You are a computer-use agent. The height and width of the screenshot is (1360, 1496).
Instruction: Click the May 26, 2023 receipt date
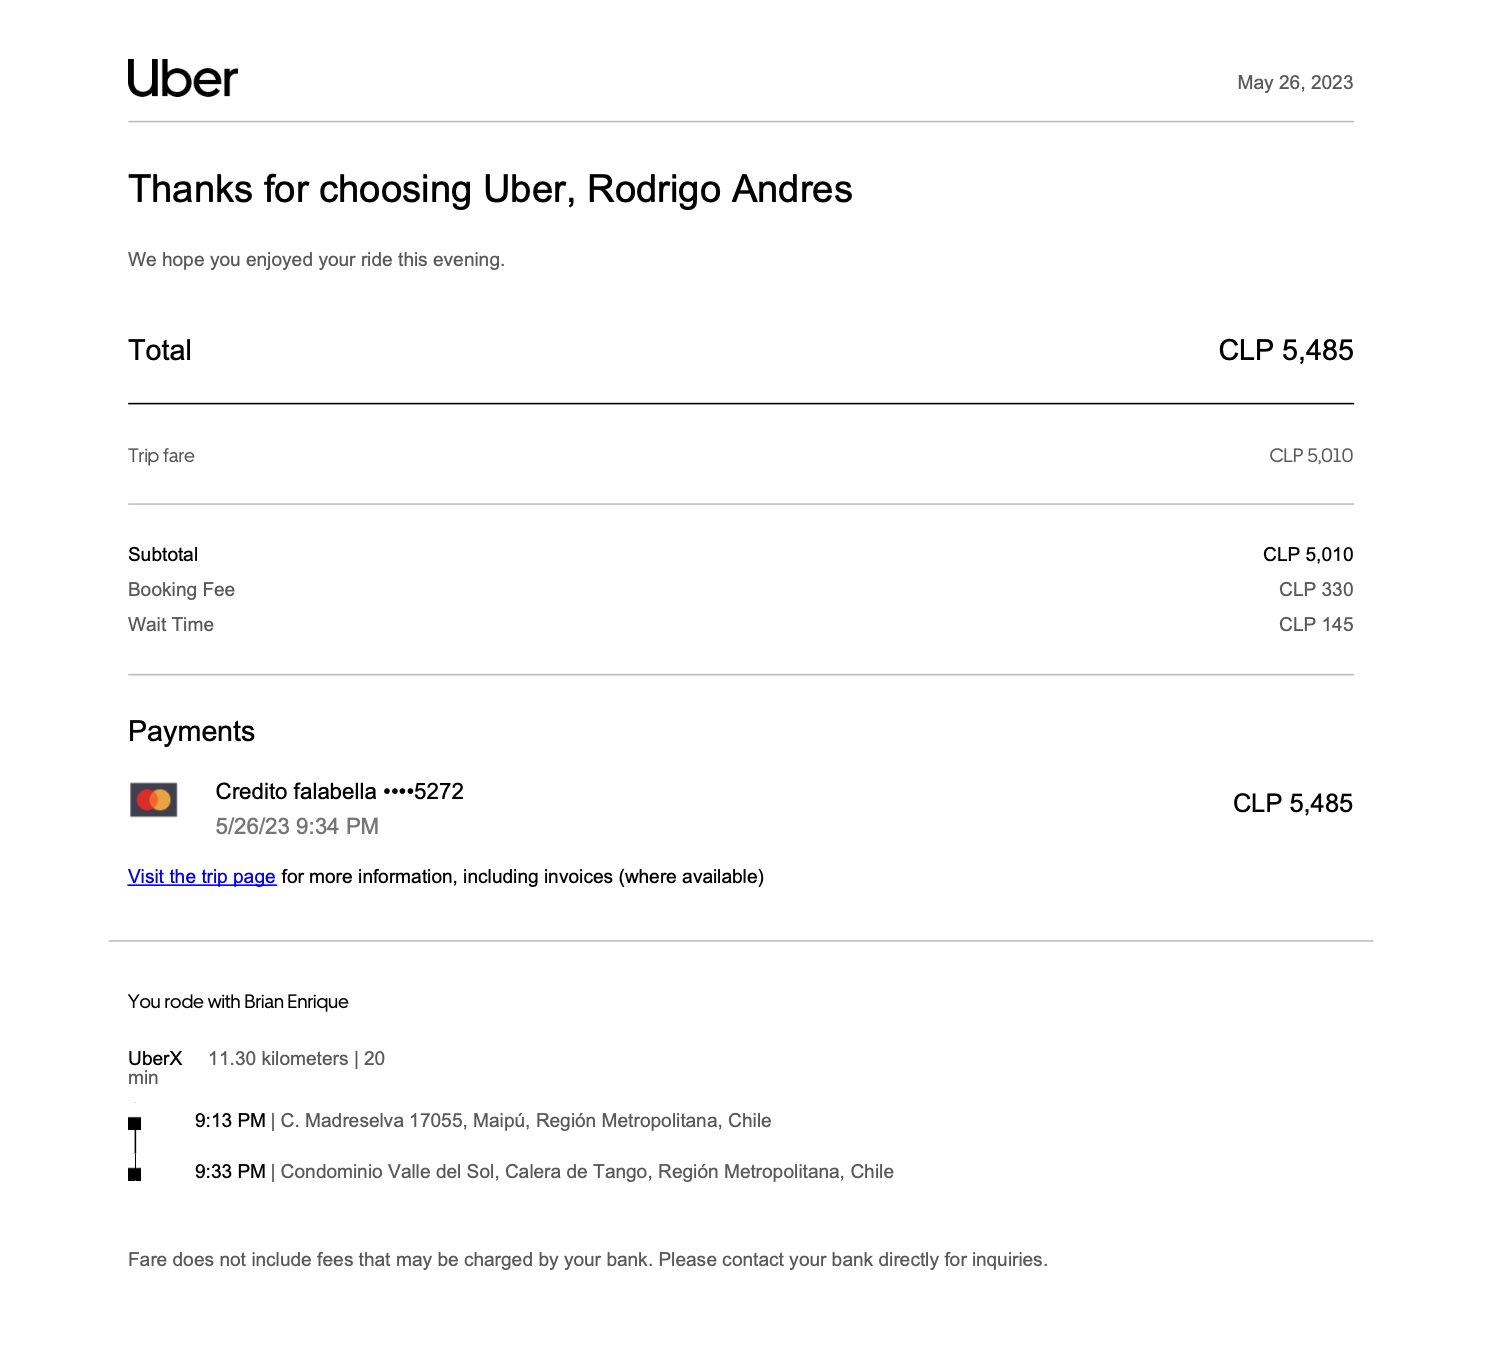[1294, 83]
